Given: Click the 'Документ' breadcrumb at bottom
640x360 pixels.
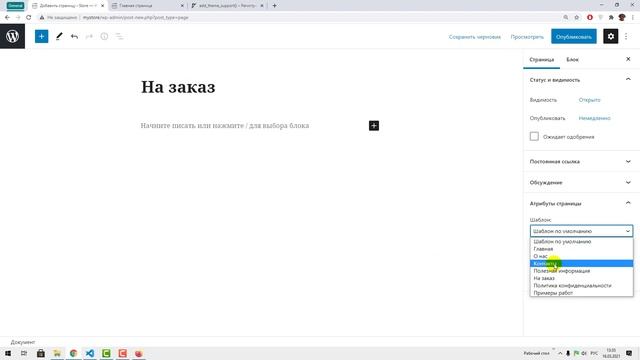Looking at the screenshot, I should coord(23,342).
